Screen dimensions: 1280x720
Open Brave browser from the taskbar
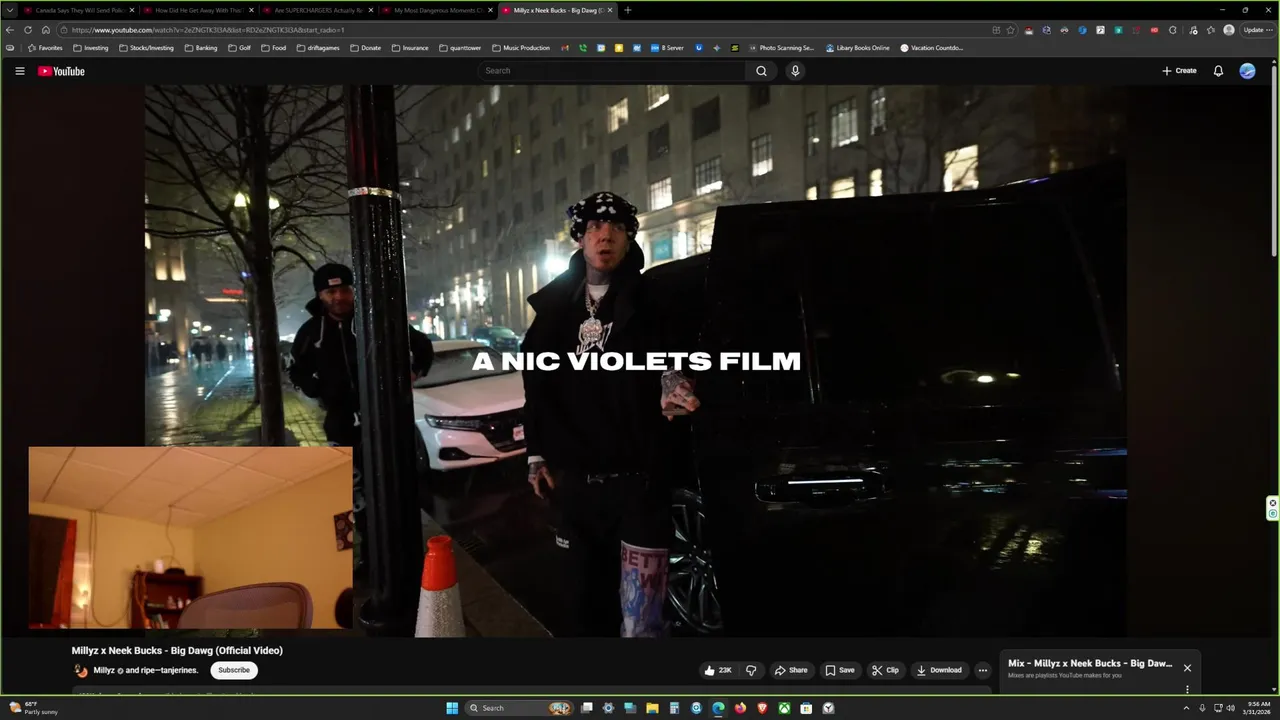click(x=762, y=708)
